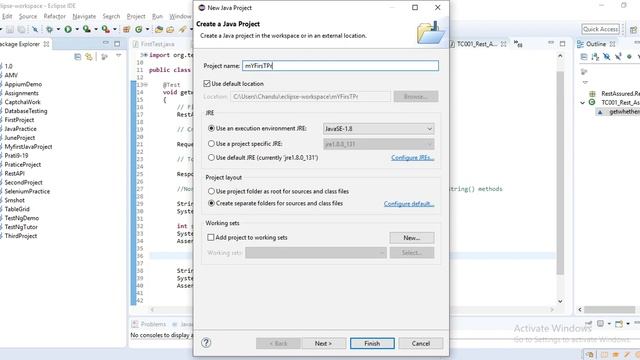Screen dimensions: 640x360
Task: Open the Project menu
Action: click(x=136, y=16)
